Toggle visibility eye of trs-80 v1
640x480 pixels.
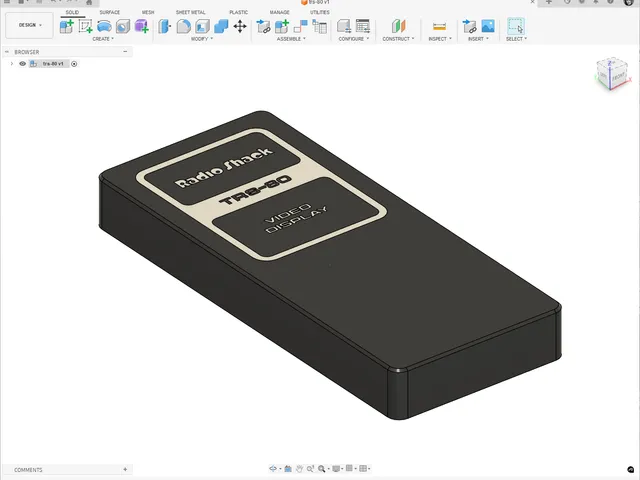click(22, 64)
